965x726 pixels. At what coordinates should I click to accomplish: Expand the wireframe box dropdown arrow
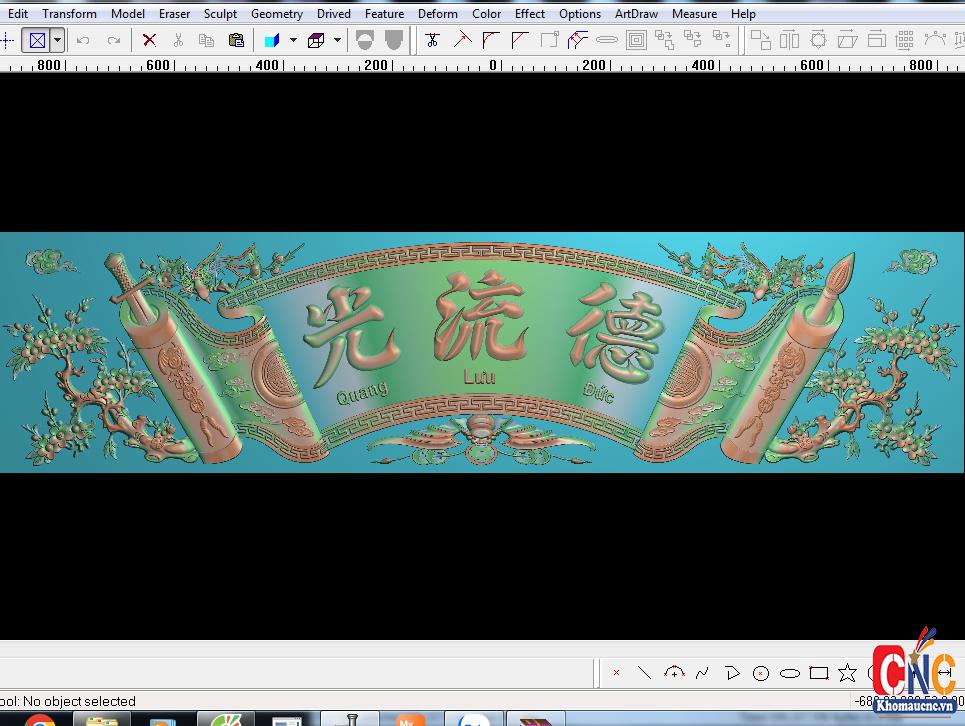(337, 41)
